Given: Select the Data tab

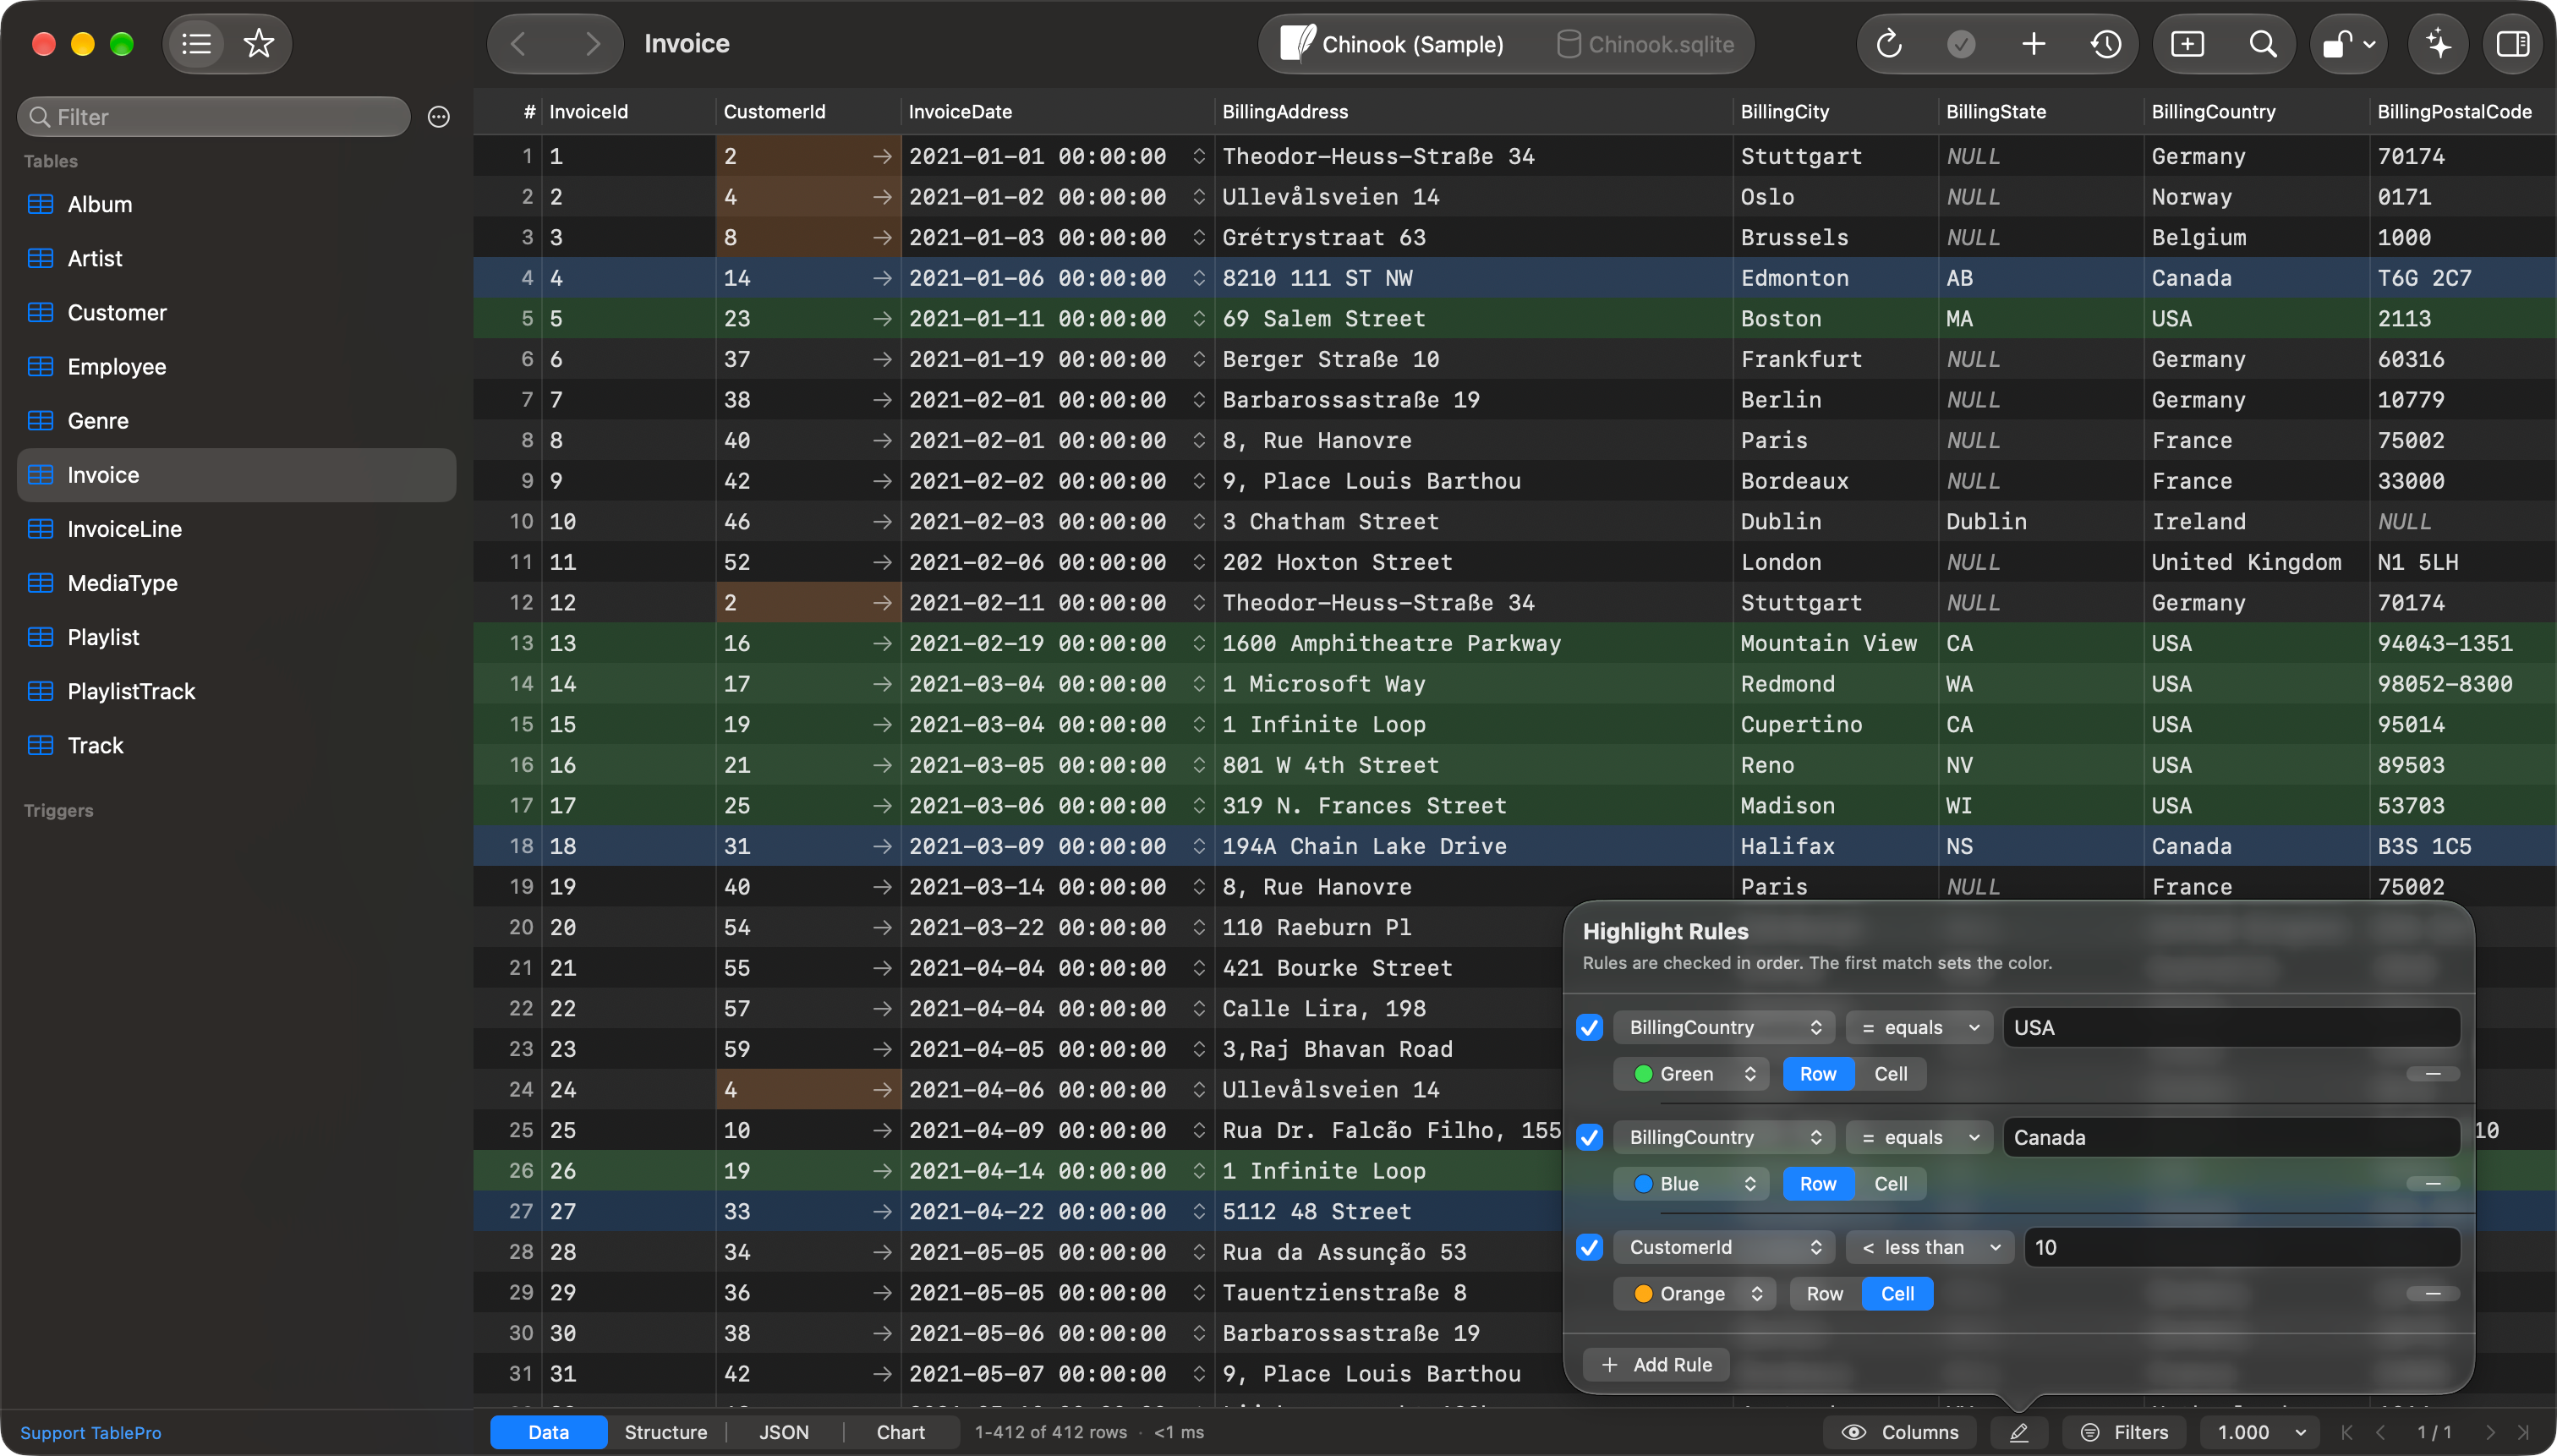Looking at the screenshot, I should pos(548,1432).
